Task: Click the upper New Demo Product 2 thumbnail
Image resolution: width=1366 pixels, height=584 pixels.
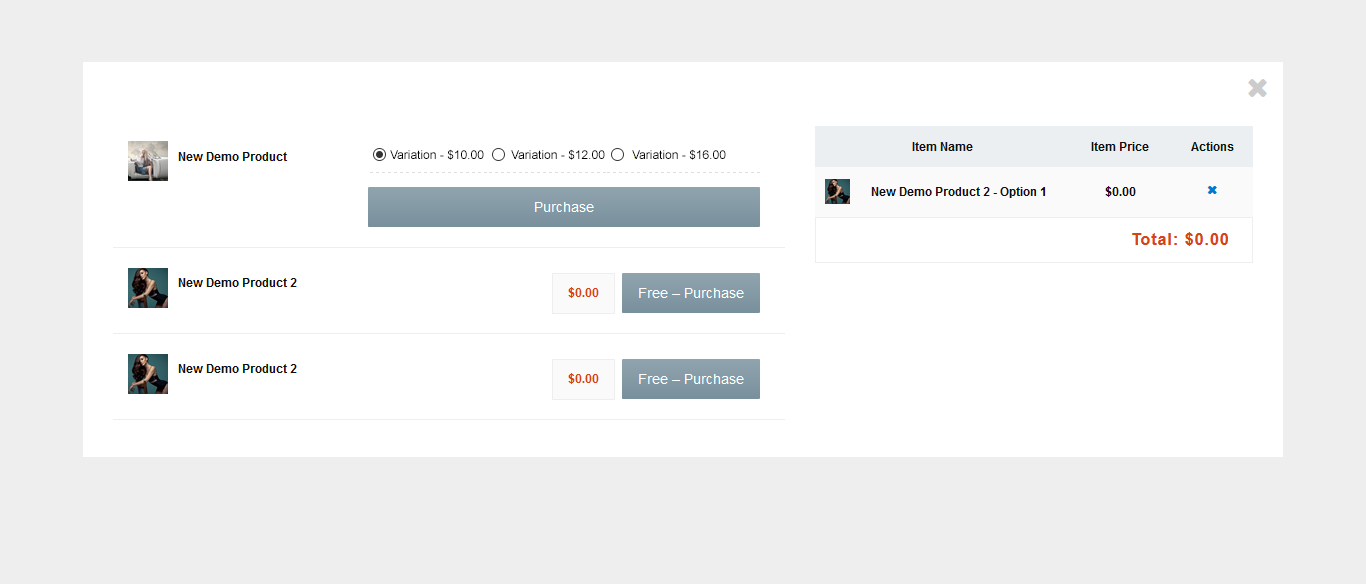Action: tap(148, 288)
